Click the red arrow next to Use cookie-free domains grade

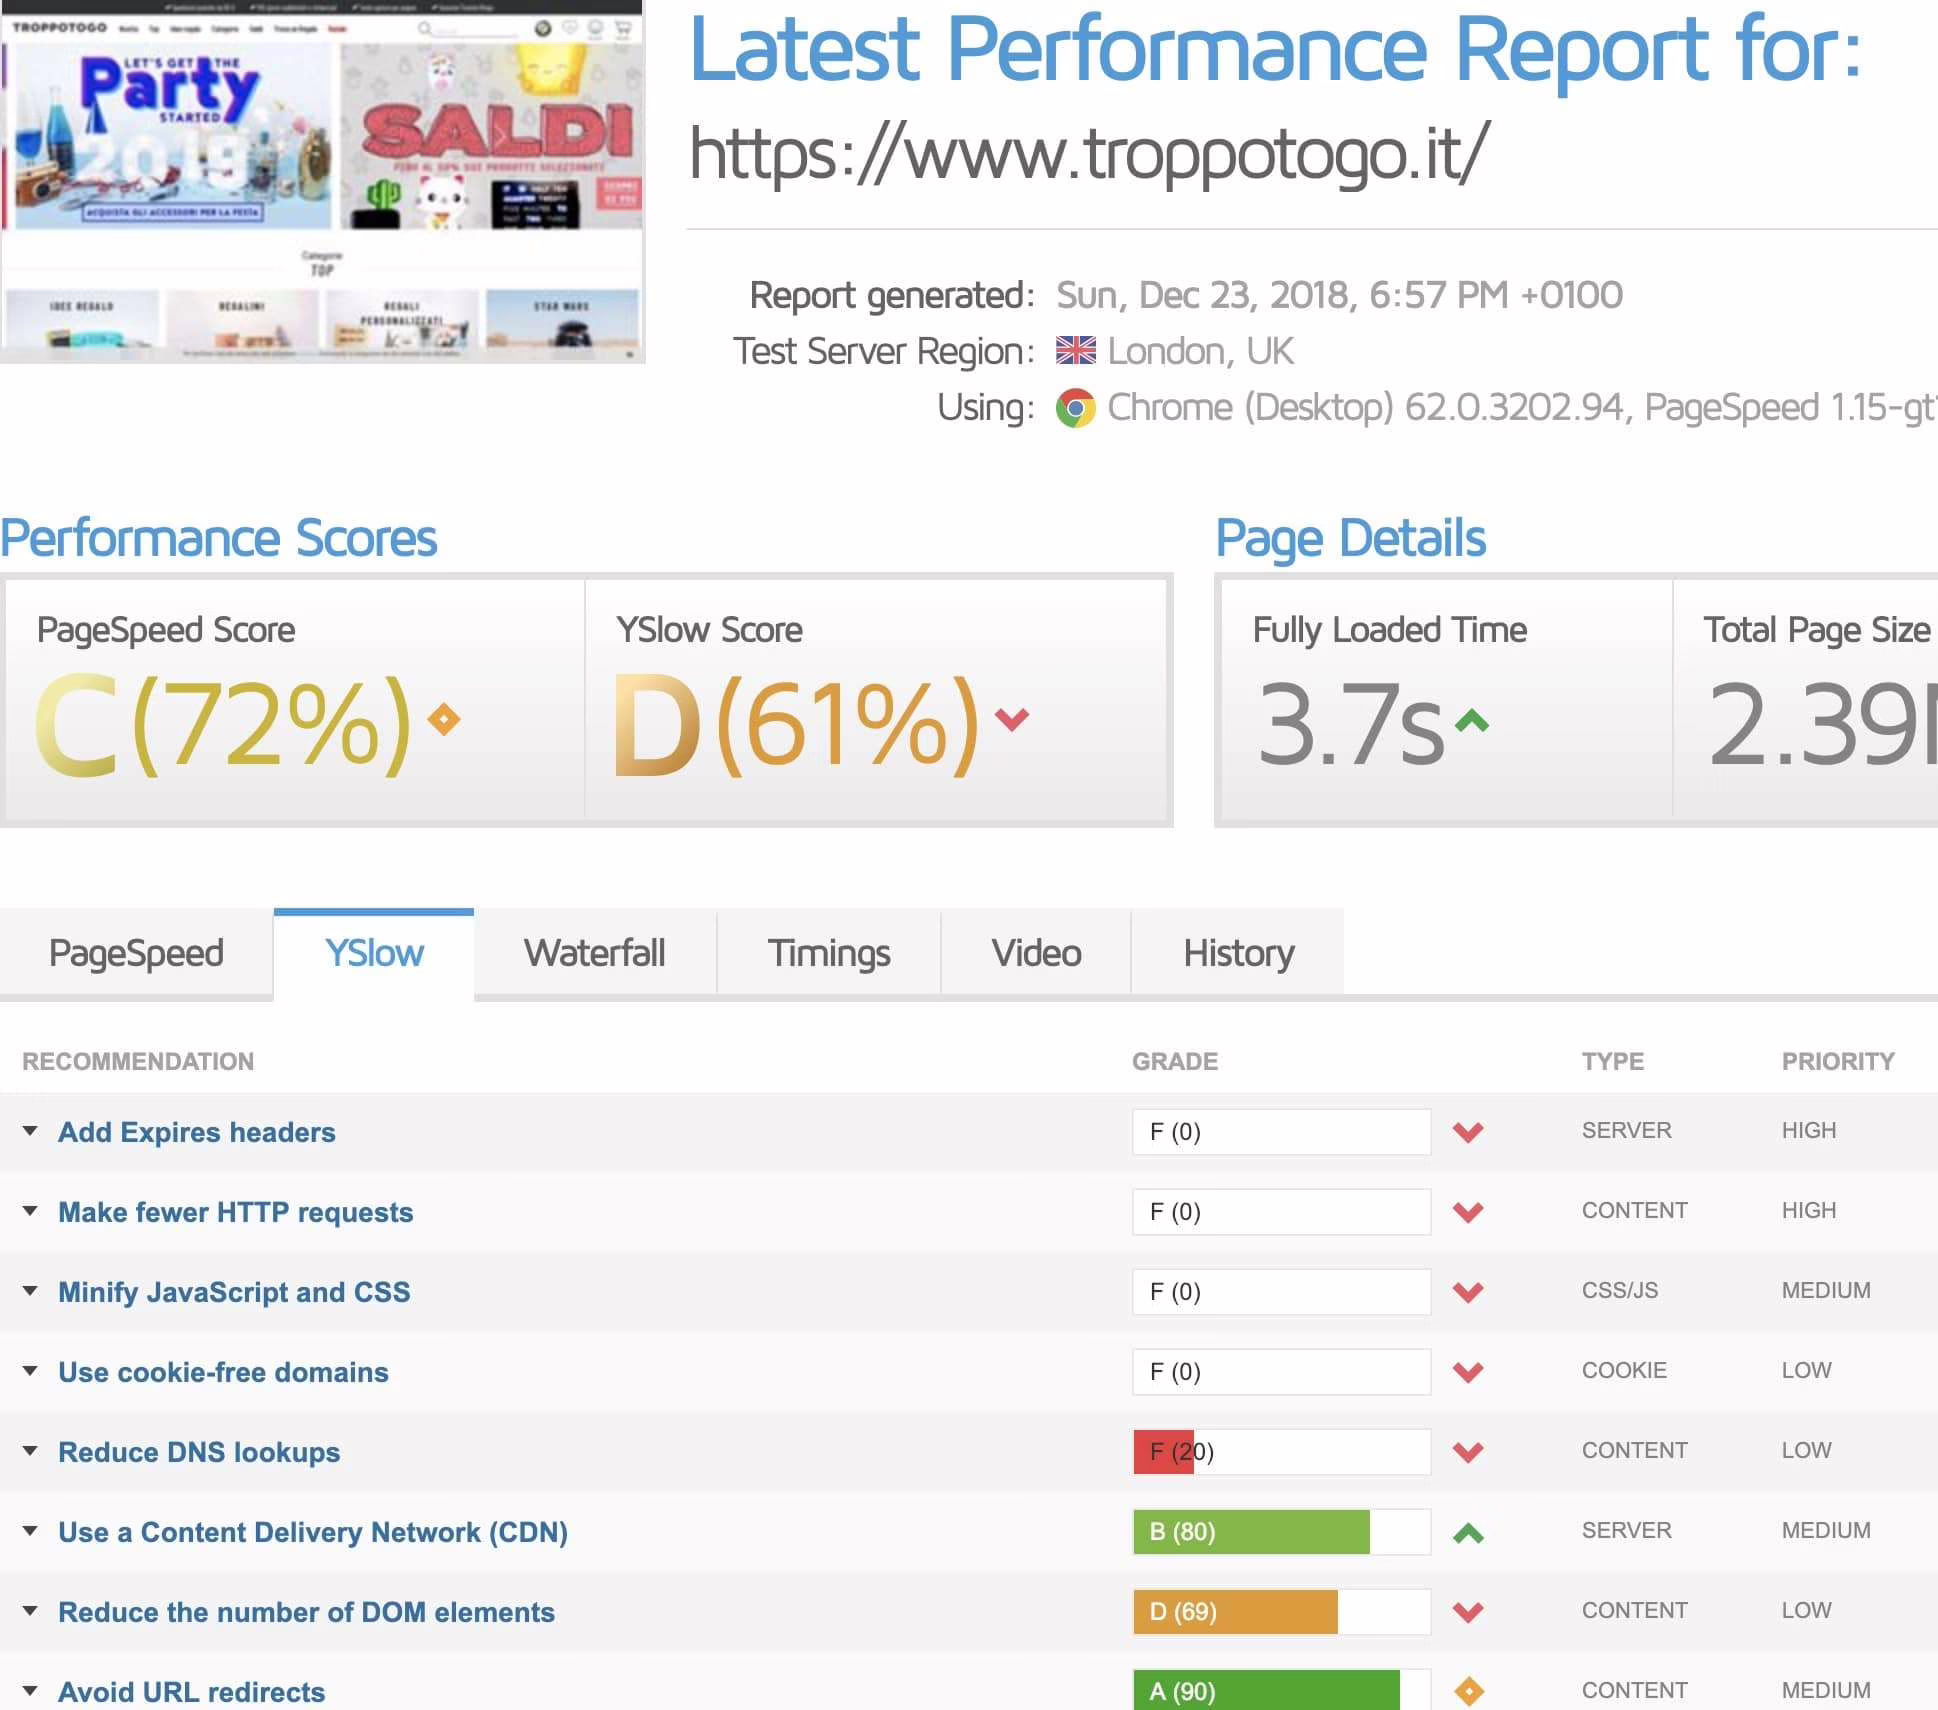click(1468, 1371)
